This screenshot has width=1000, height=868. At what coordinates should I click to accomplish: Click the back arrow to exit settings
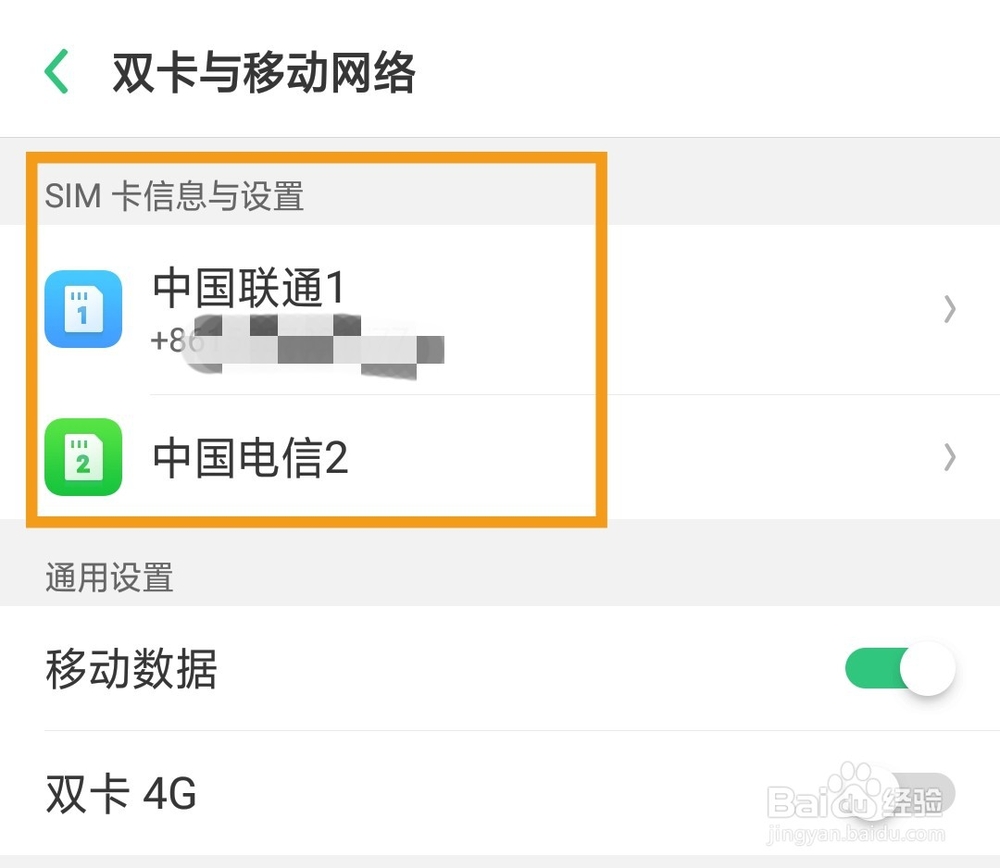coord(56,71)
